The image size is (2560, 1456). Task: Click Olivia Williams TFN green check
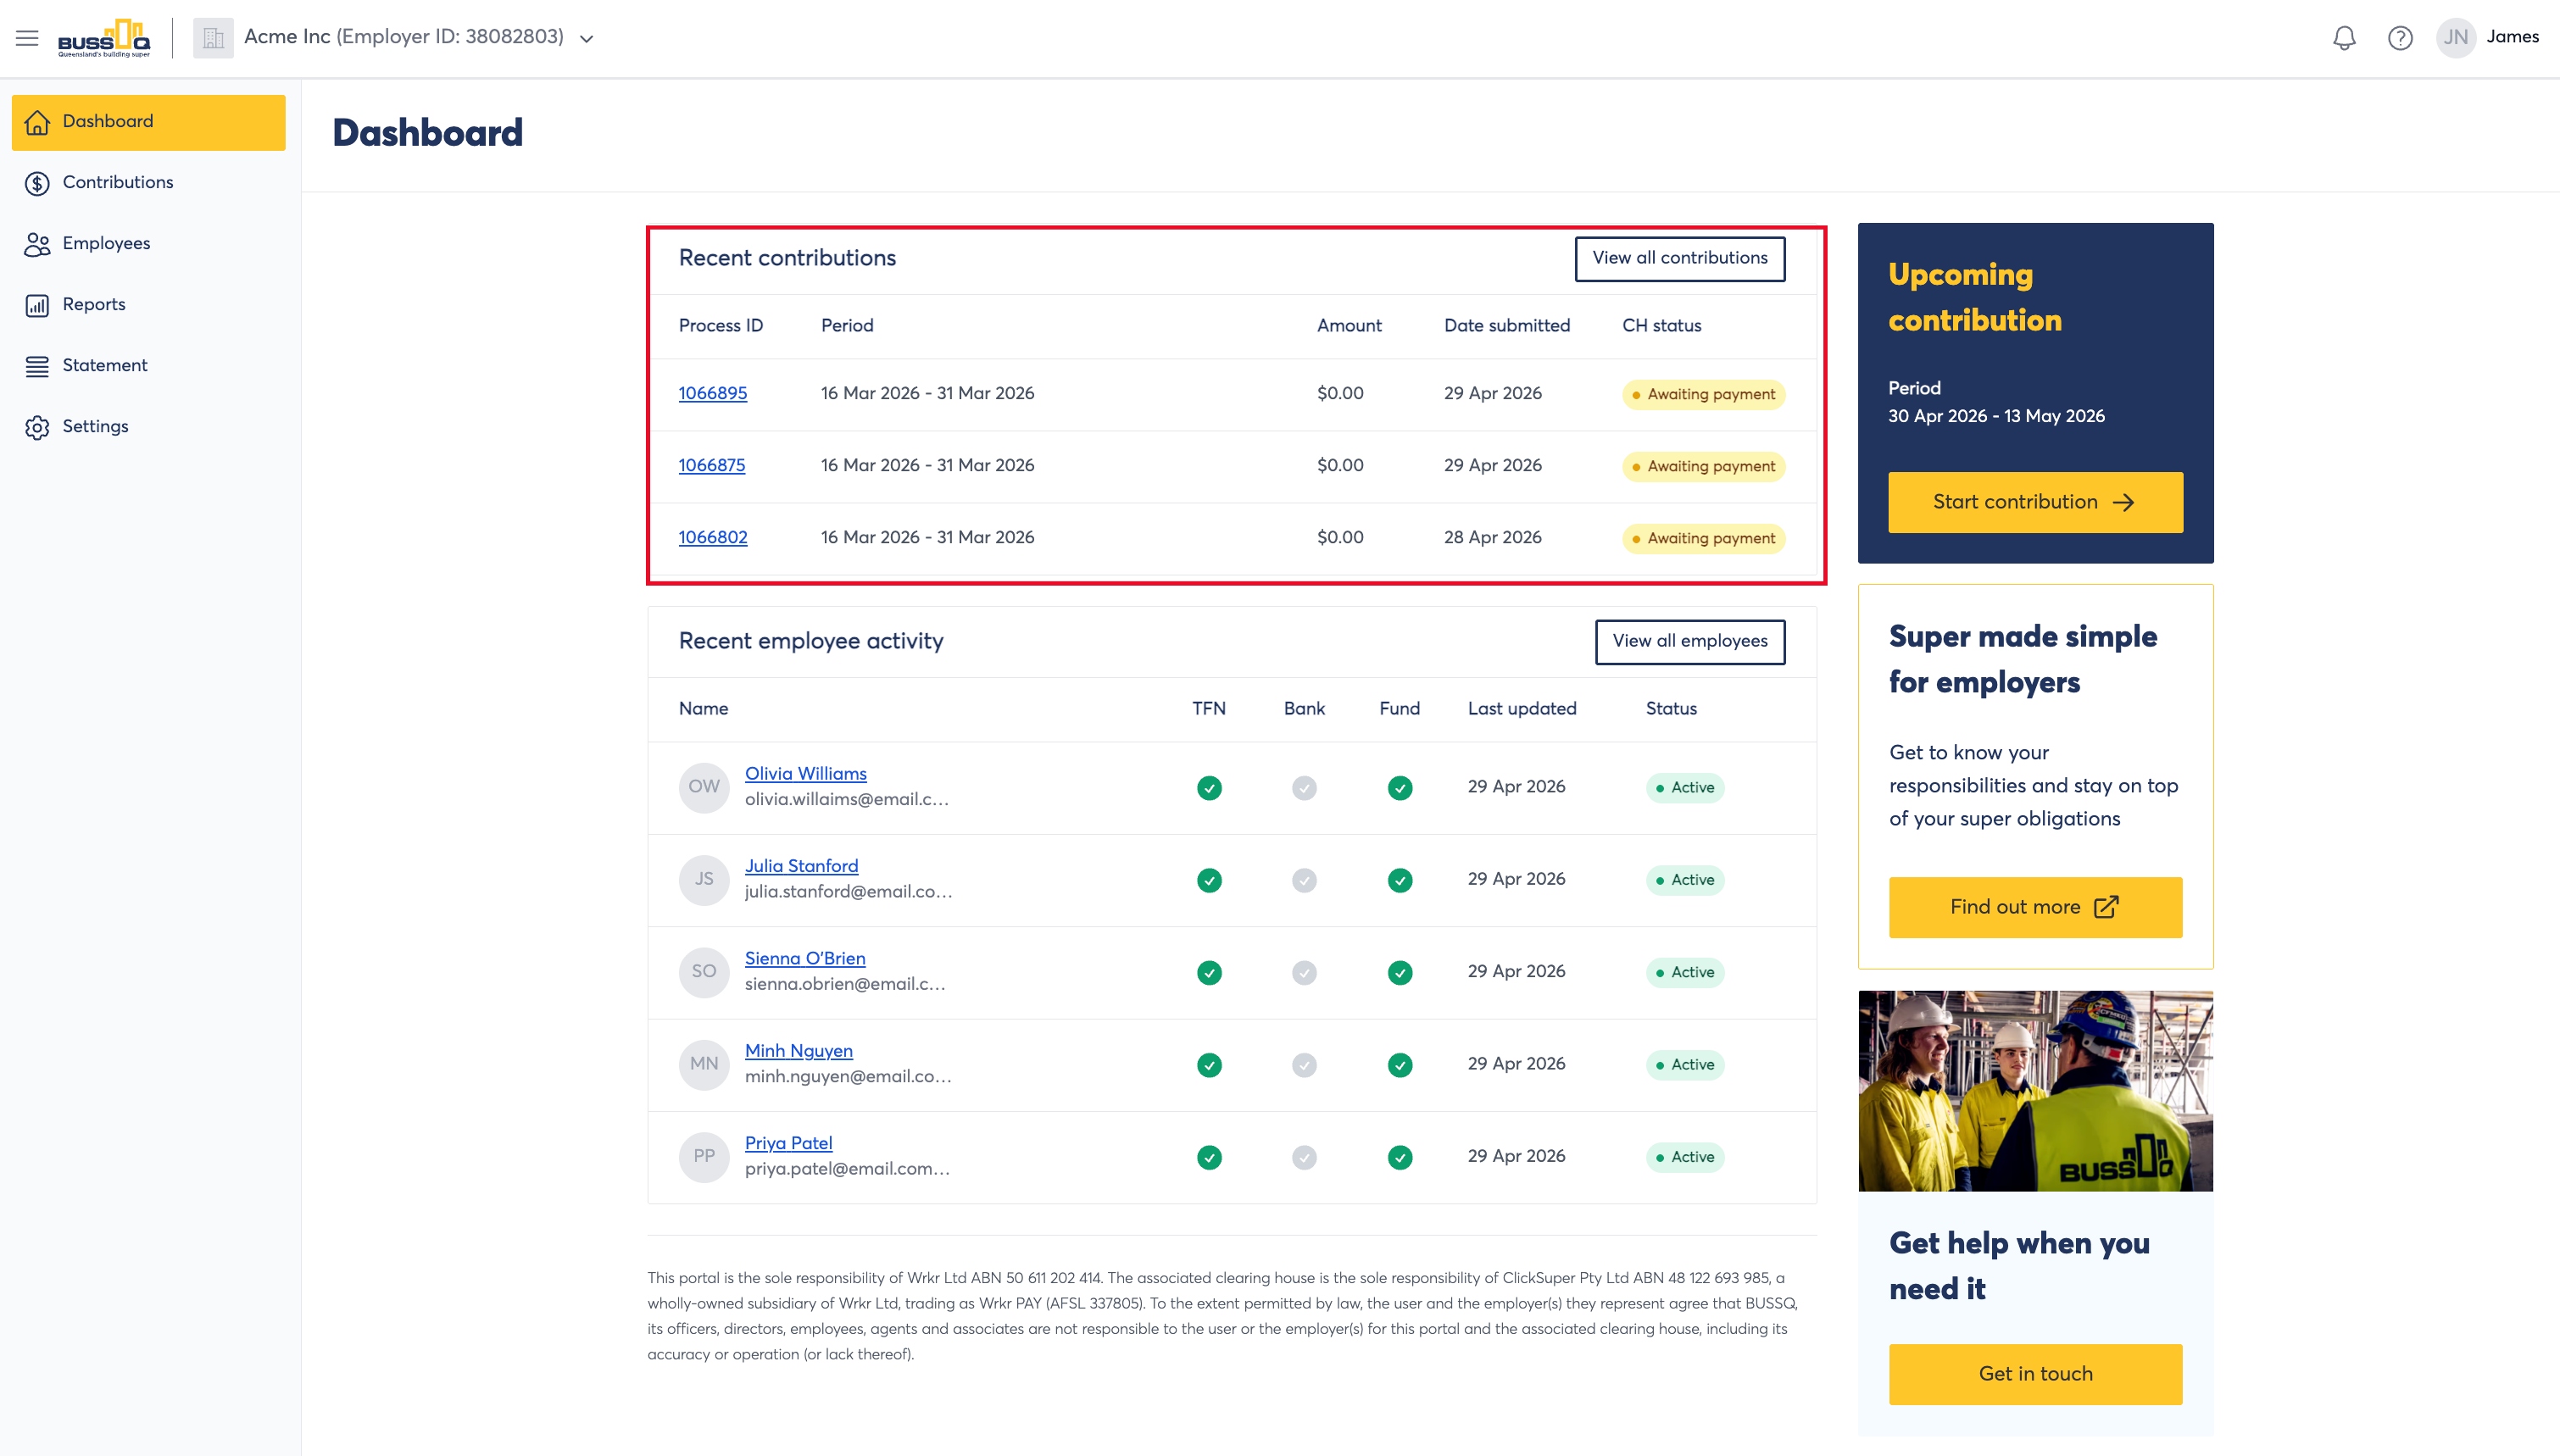tap(1209, 789)
